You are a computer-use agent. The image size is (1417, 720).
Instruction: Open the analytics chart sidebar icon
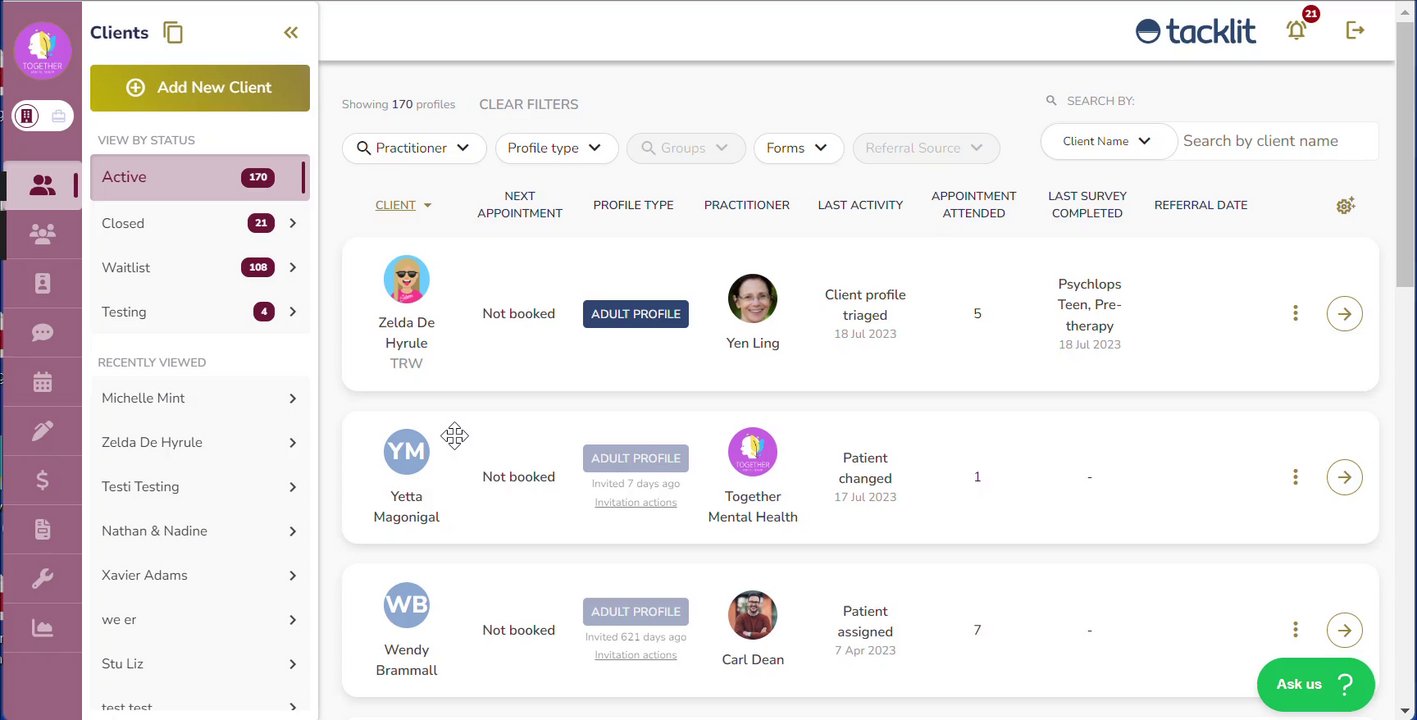click(x=42, y=628)
